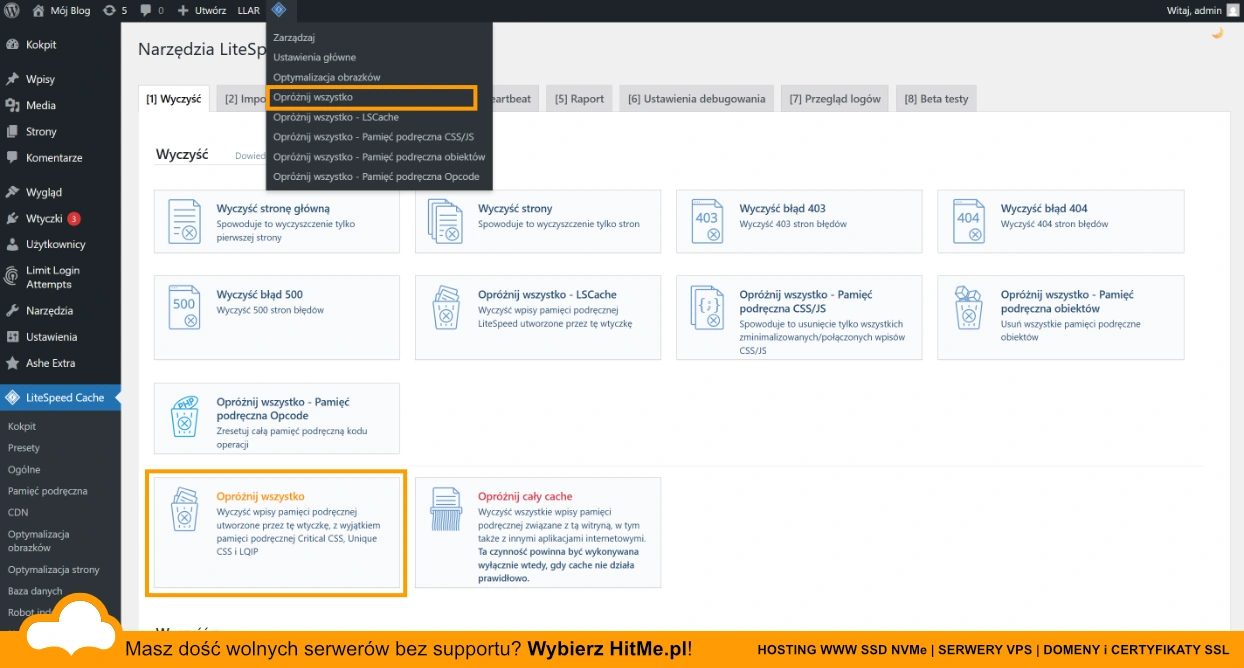Click the admin avatar icon
The image size is (1244, 668).
coord(1231,10)
